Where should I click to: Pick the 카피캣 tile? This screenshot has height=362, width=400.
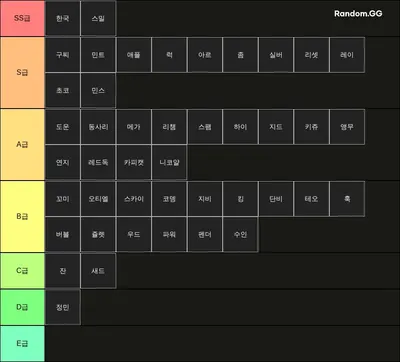134,162
